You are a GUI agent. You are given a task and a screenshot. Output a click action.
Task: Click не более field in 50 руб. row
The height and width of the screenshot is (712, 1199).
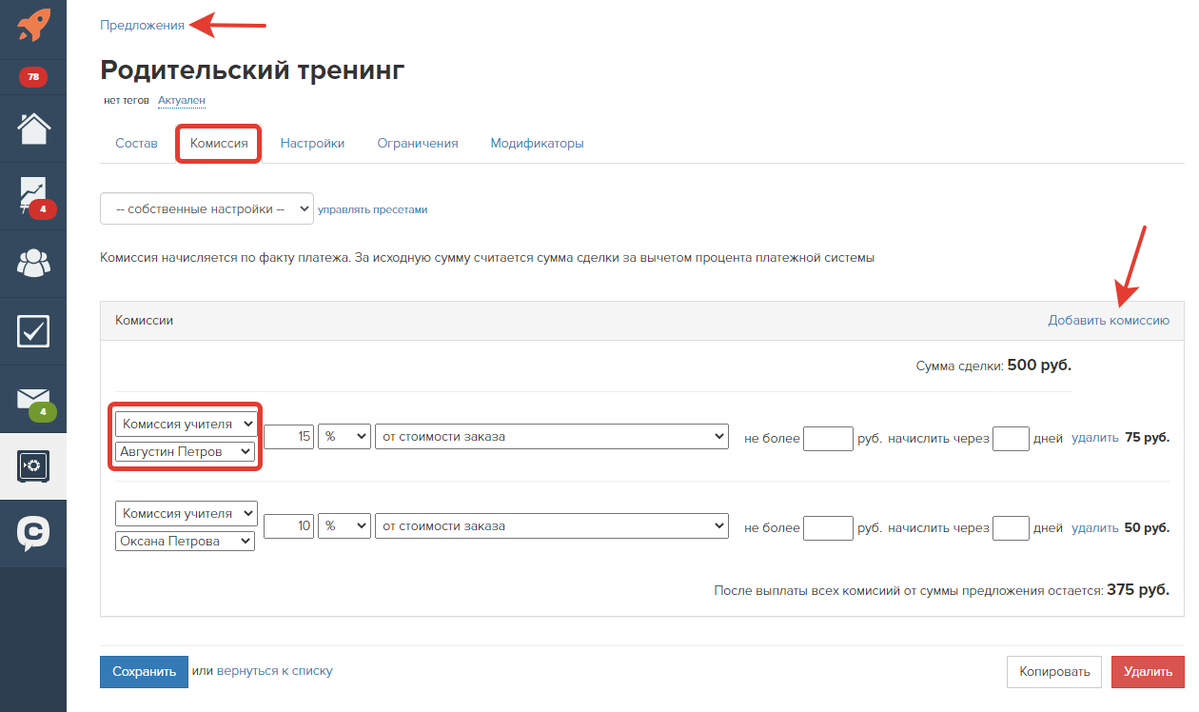828,528
